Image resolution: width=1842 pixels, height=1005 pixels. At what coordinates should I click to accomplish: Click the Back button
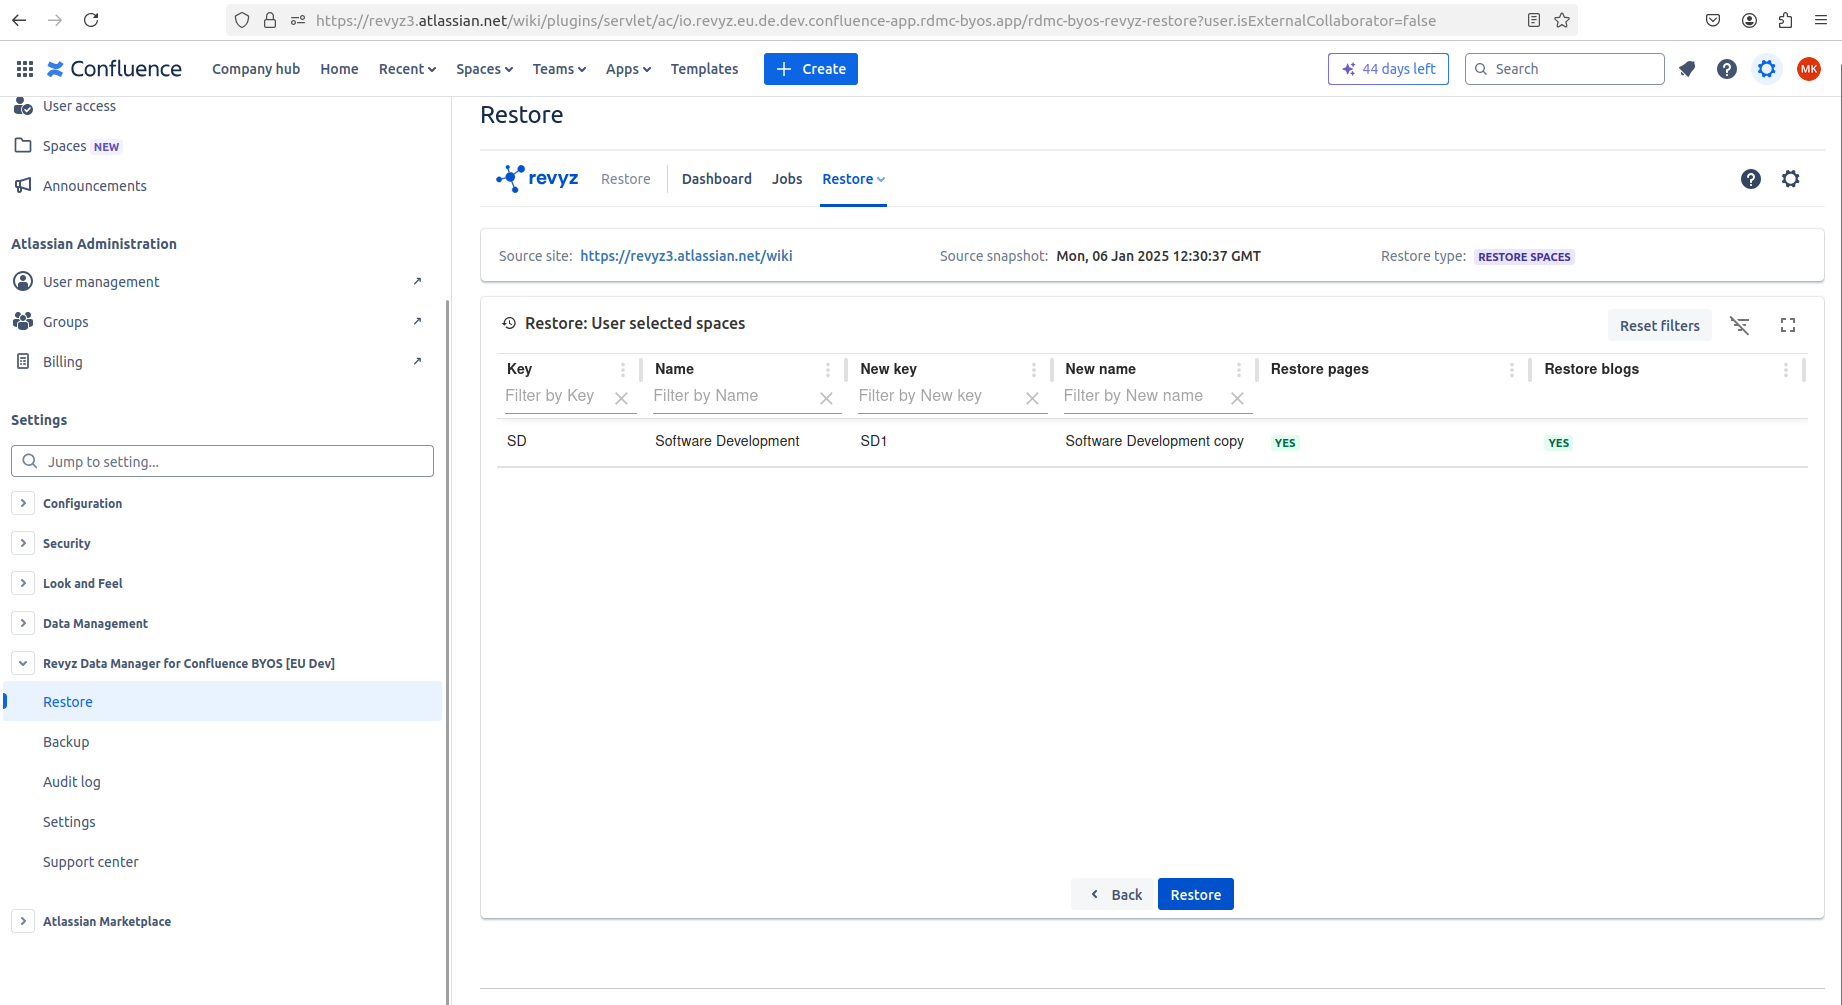click(x=1115, y=894)
